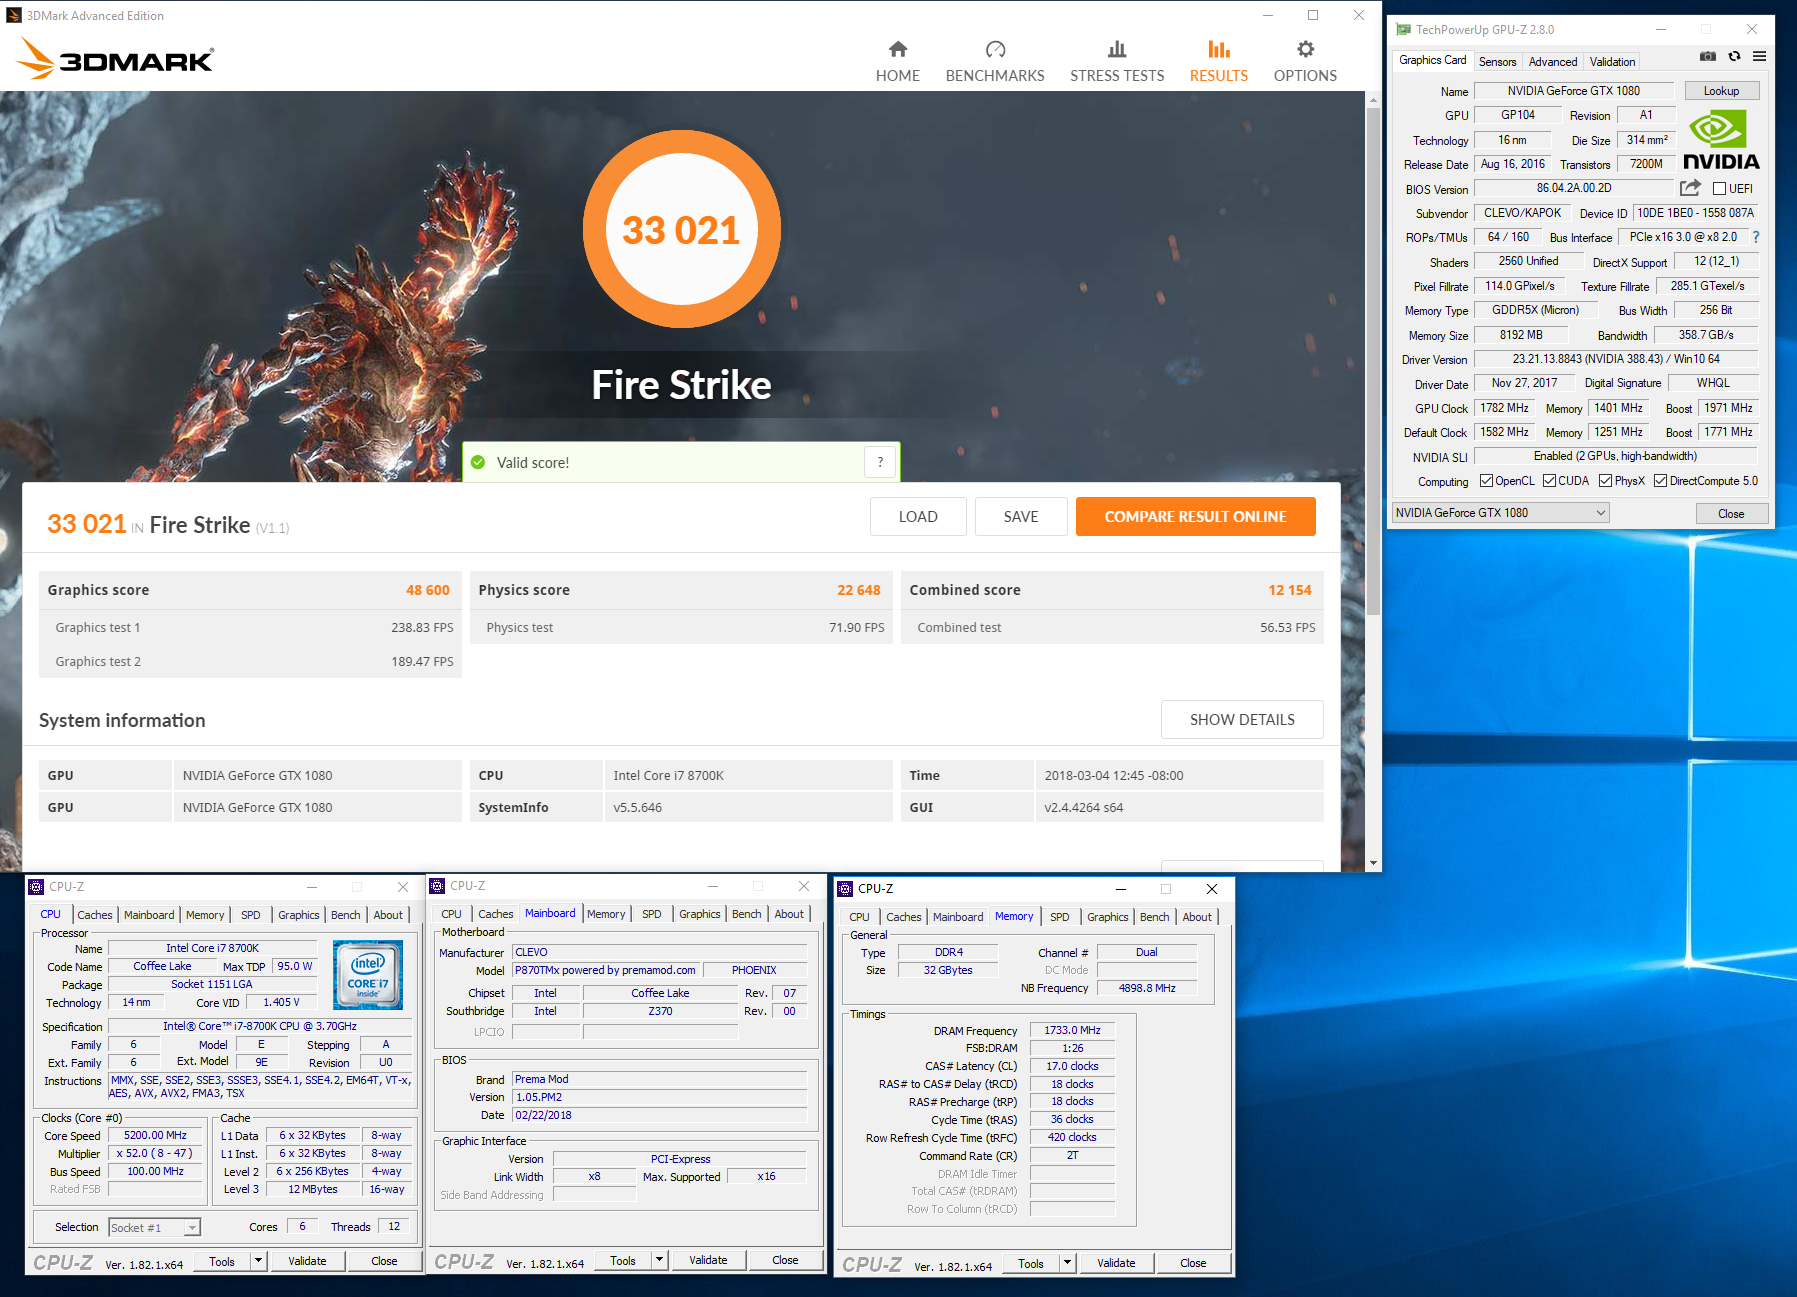Image resolution: width=1797 pixels, height=1297 pixels.
Task: Toggle the PhysX checkbox
Action: [1605, 481]
